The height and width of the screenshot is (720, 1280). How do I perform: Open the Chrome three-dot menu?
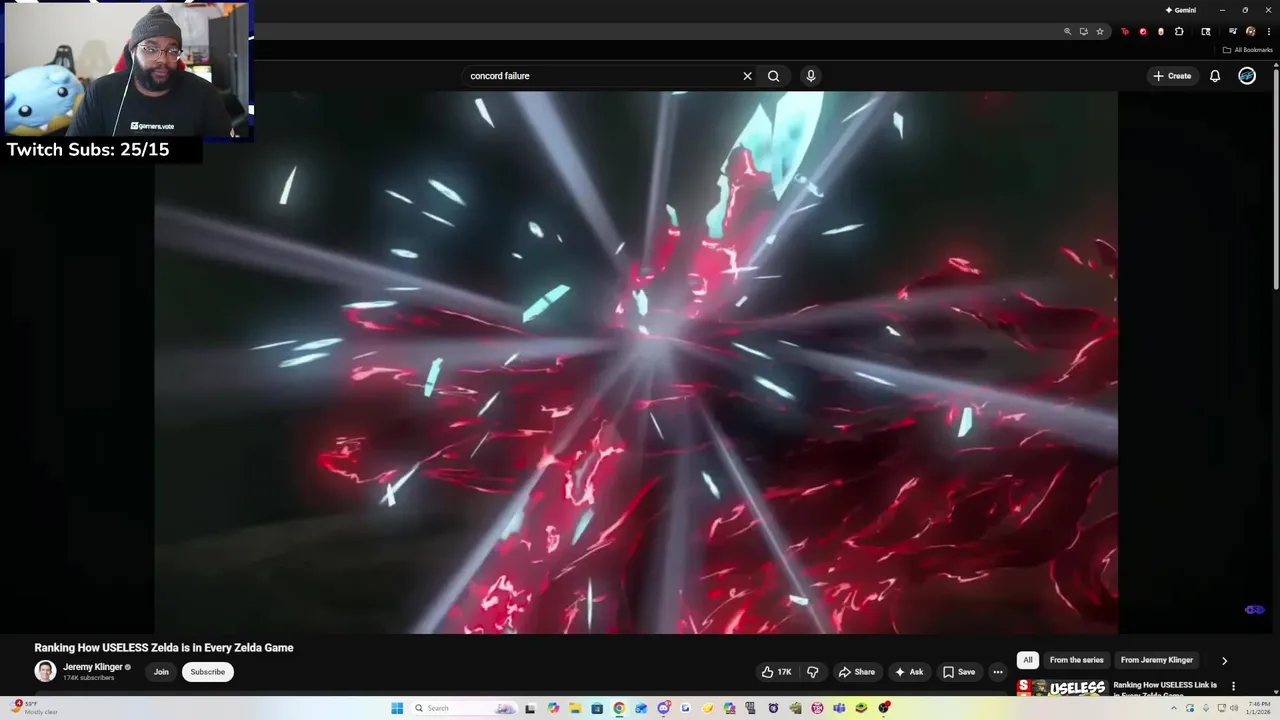coord(1269,31)
